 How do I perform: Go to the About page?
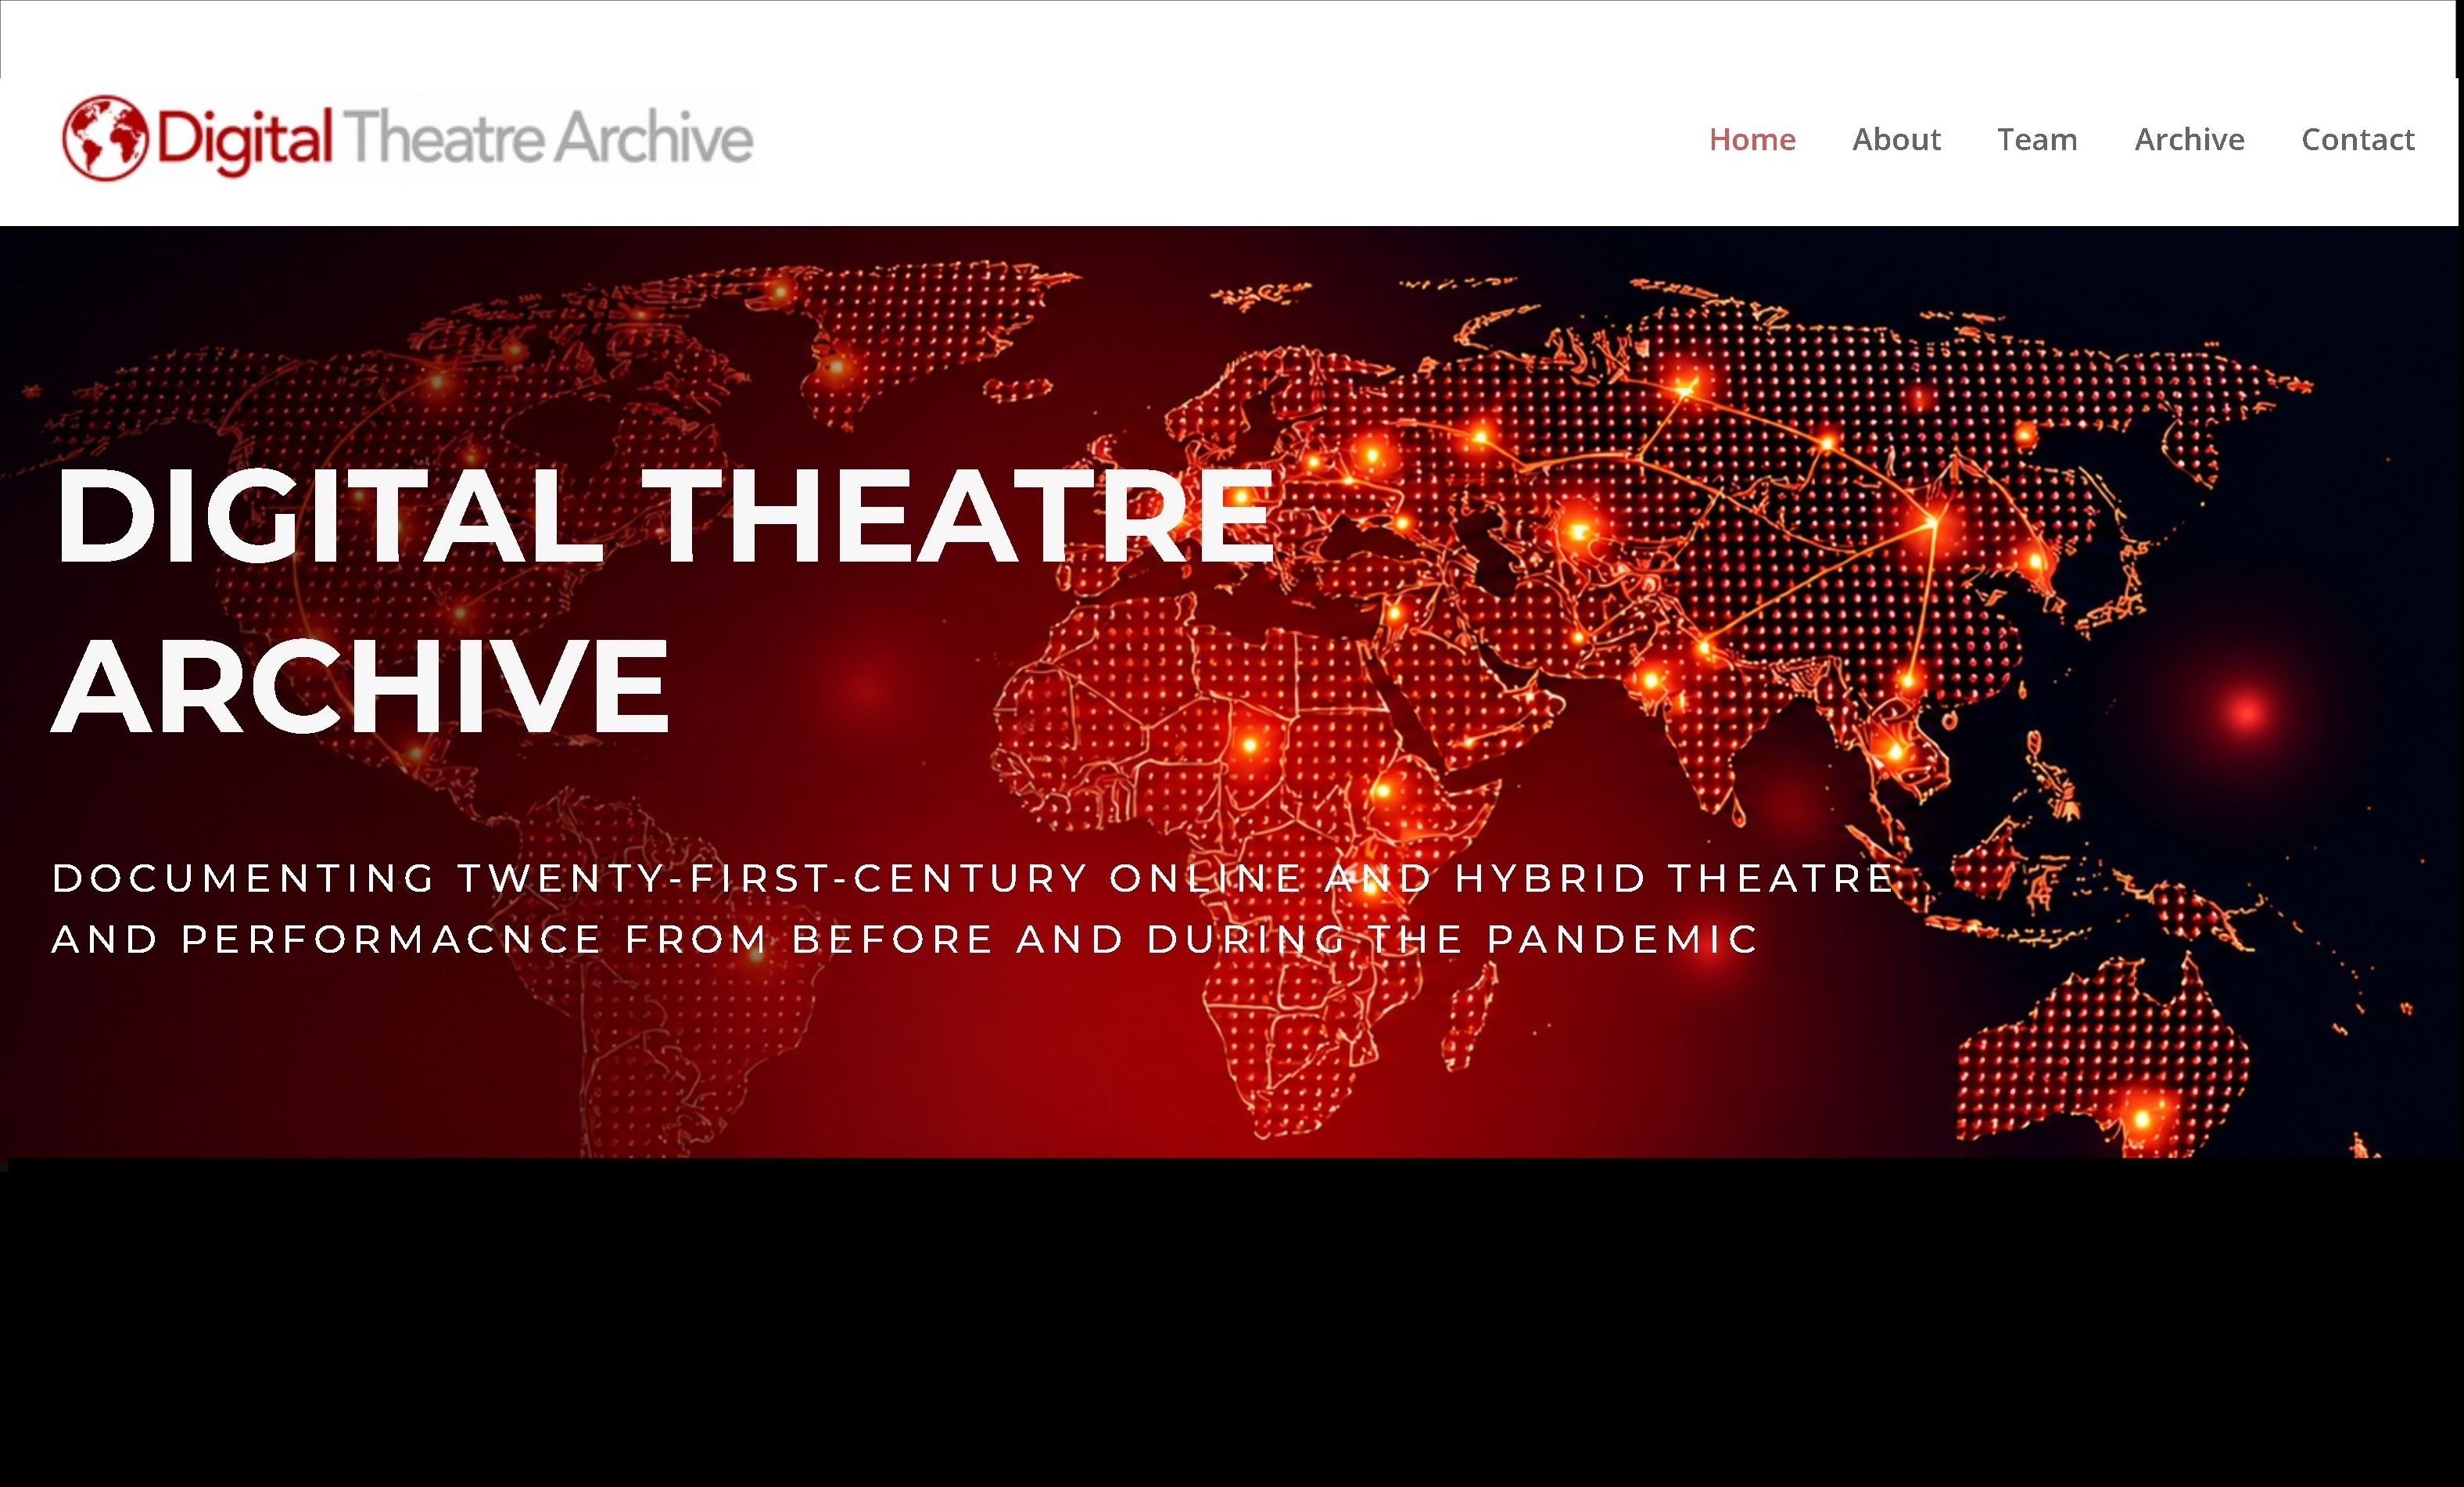[1896, 139]
